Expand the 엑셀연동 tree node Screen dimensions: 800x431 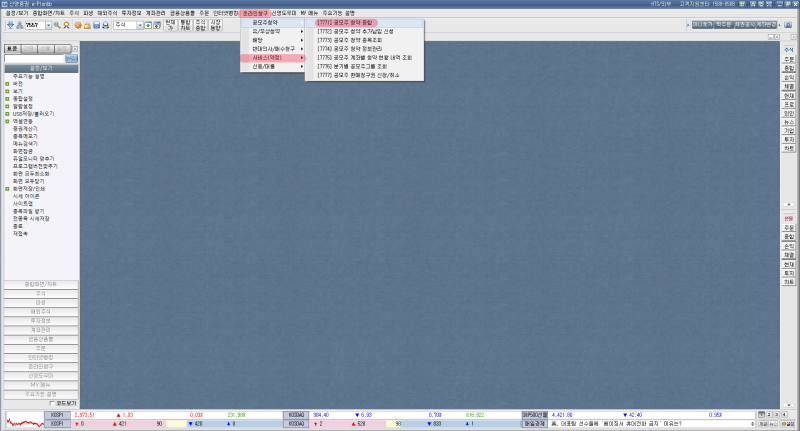[x=8, y=121]
